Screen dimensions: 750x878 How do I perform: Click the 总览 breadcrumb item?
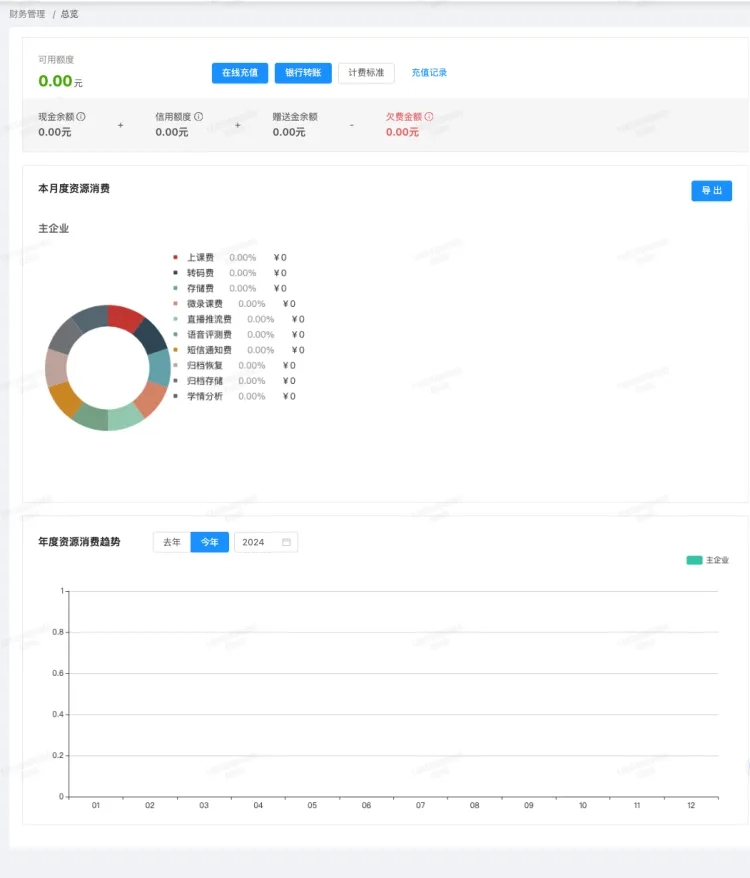click(70, 14)
